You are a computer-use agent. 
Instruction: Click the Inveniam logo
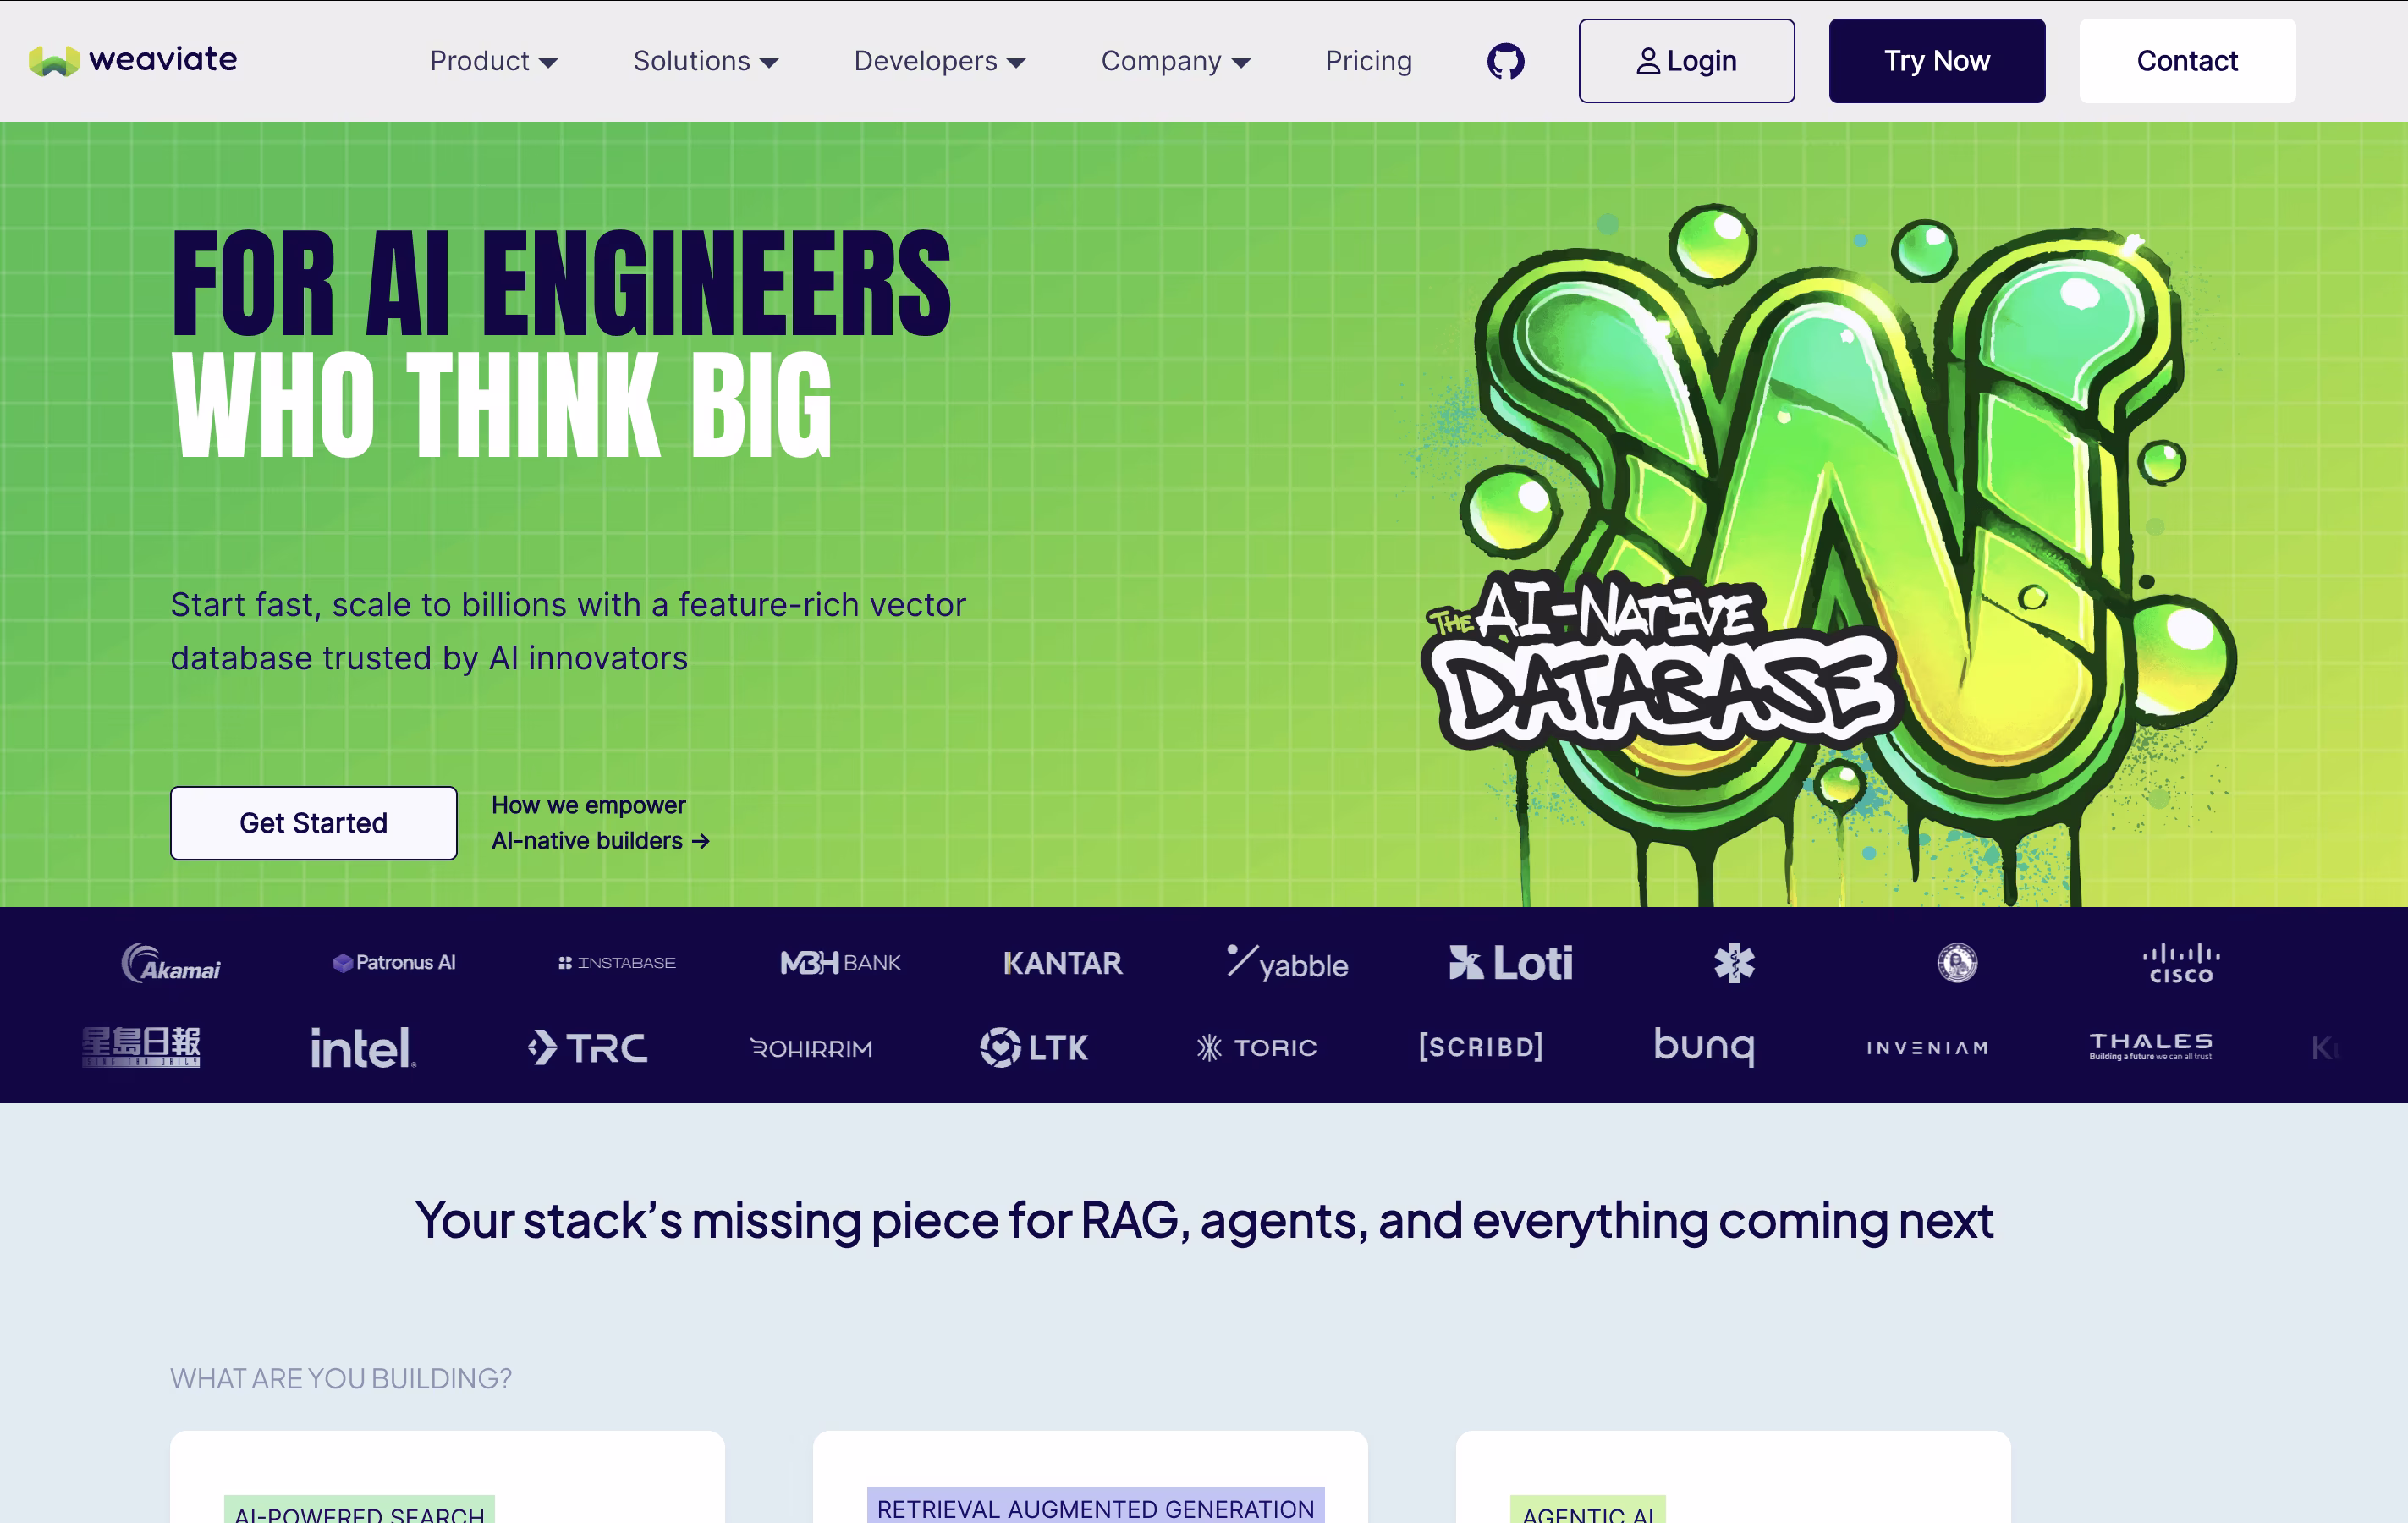1927,1048
